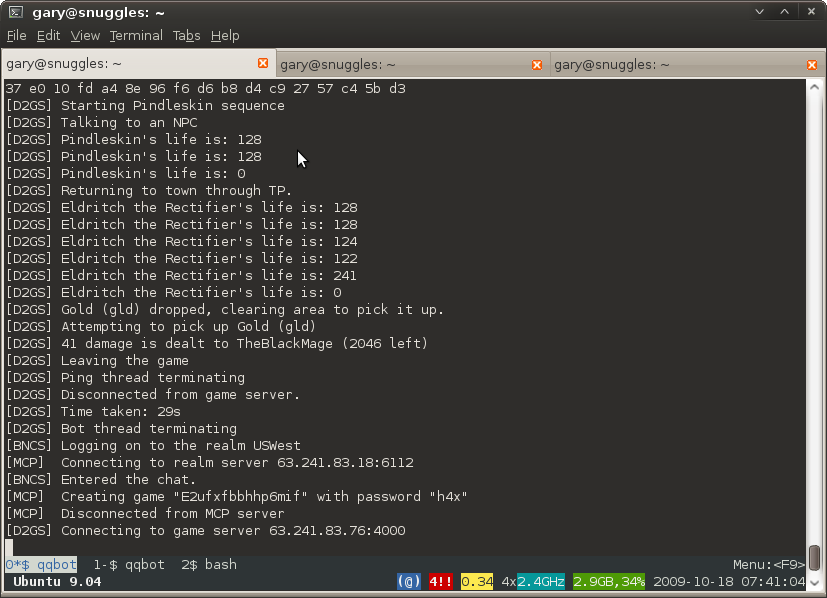
Task: Click the 2.4GHz CPU frequency indicator
Action: coord(542,581)
